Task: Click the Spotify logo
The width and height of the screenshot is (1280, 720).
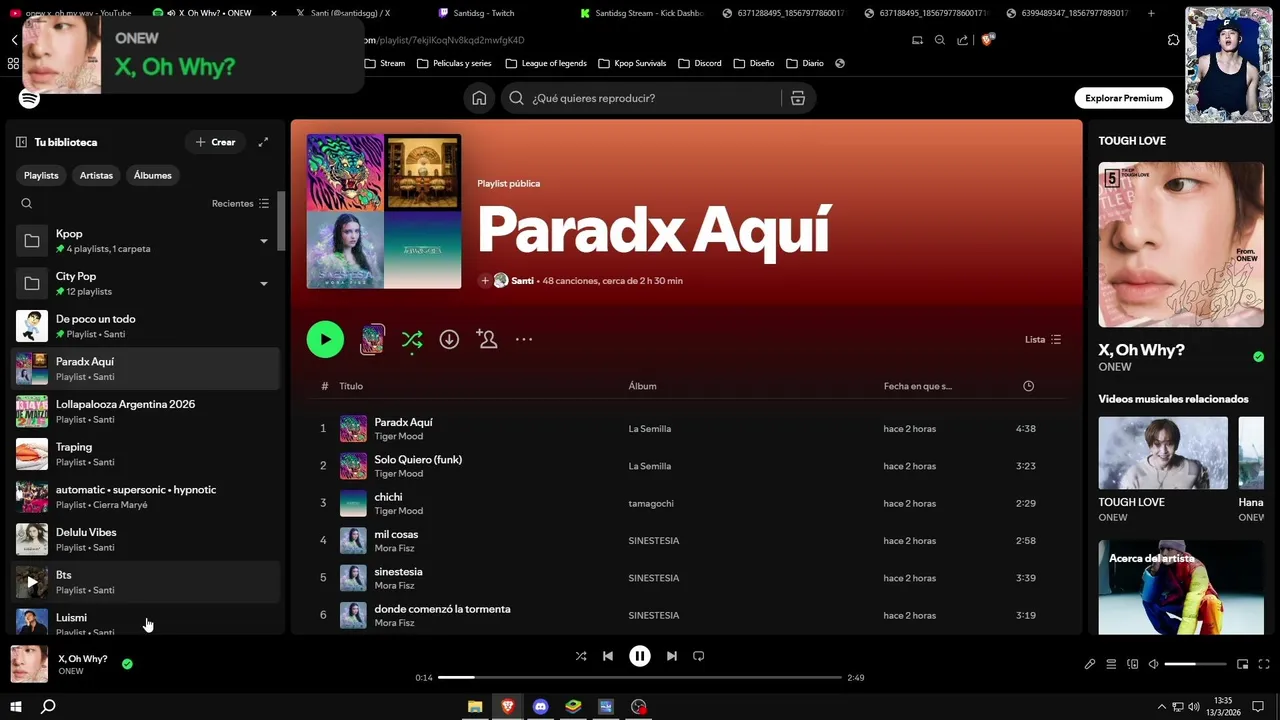Action: click(29, 98)
